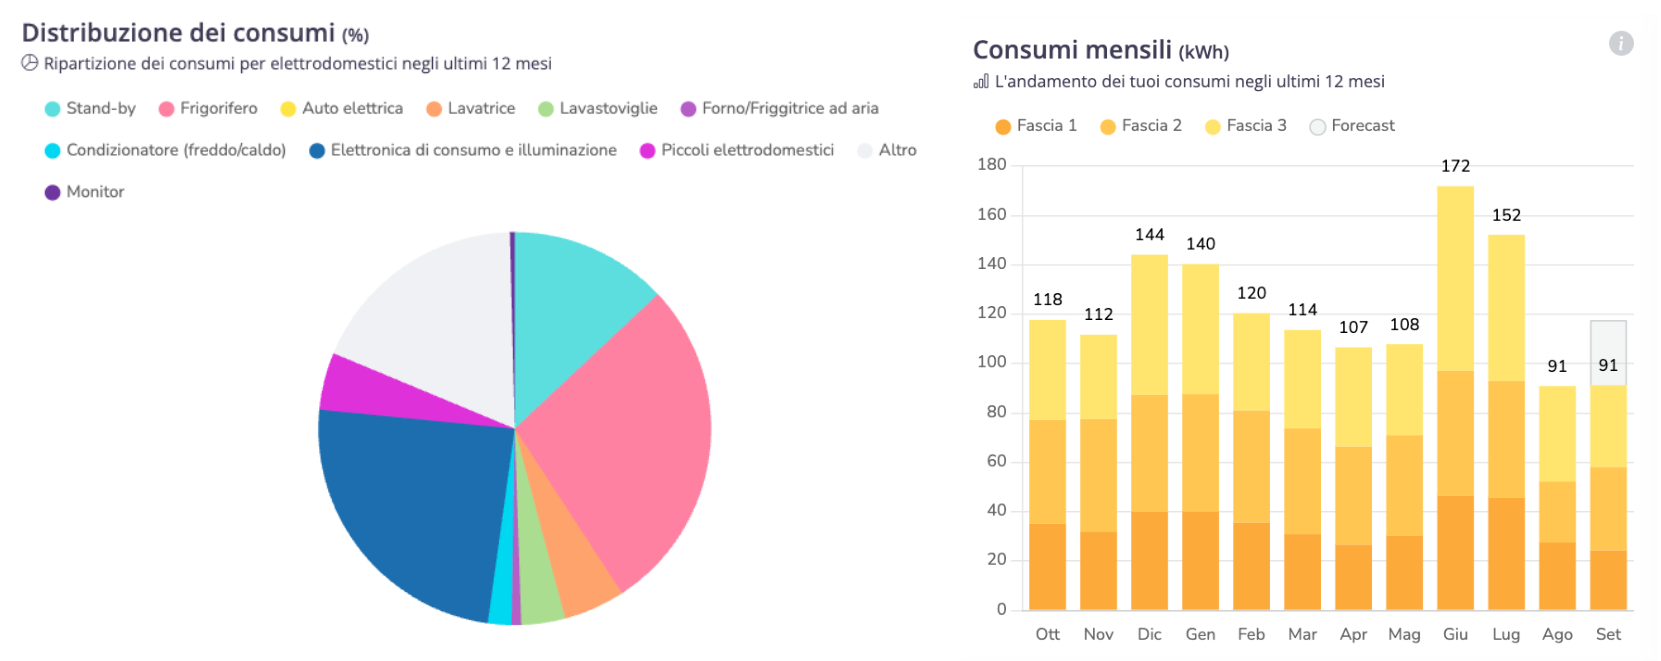The image size is (1661, 661).
Task: Hide Forno/Friggitrice ad aria series
Action: (x=779, y=108)
